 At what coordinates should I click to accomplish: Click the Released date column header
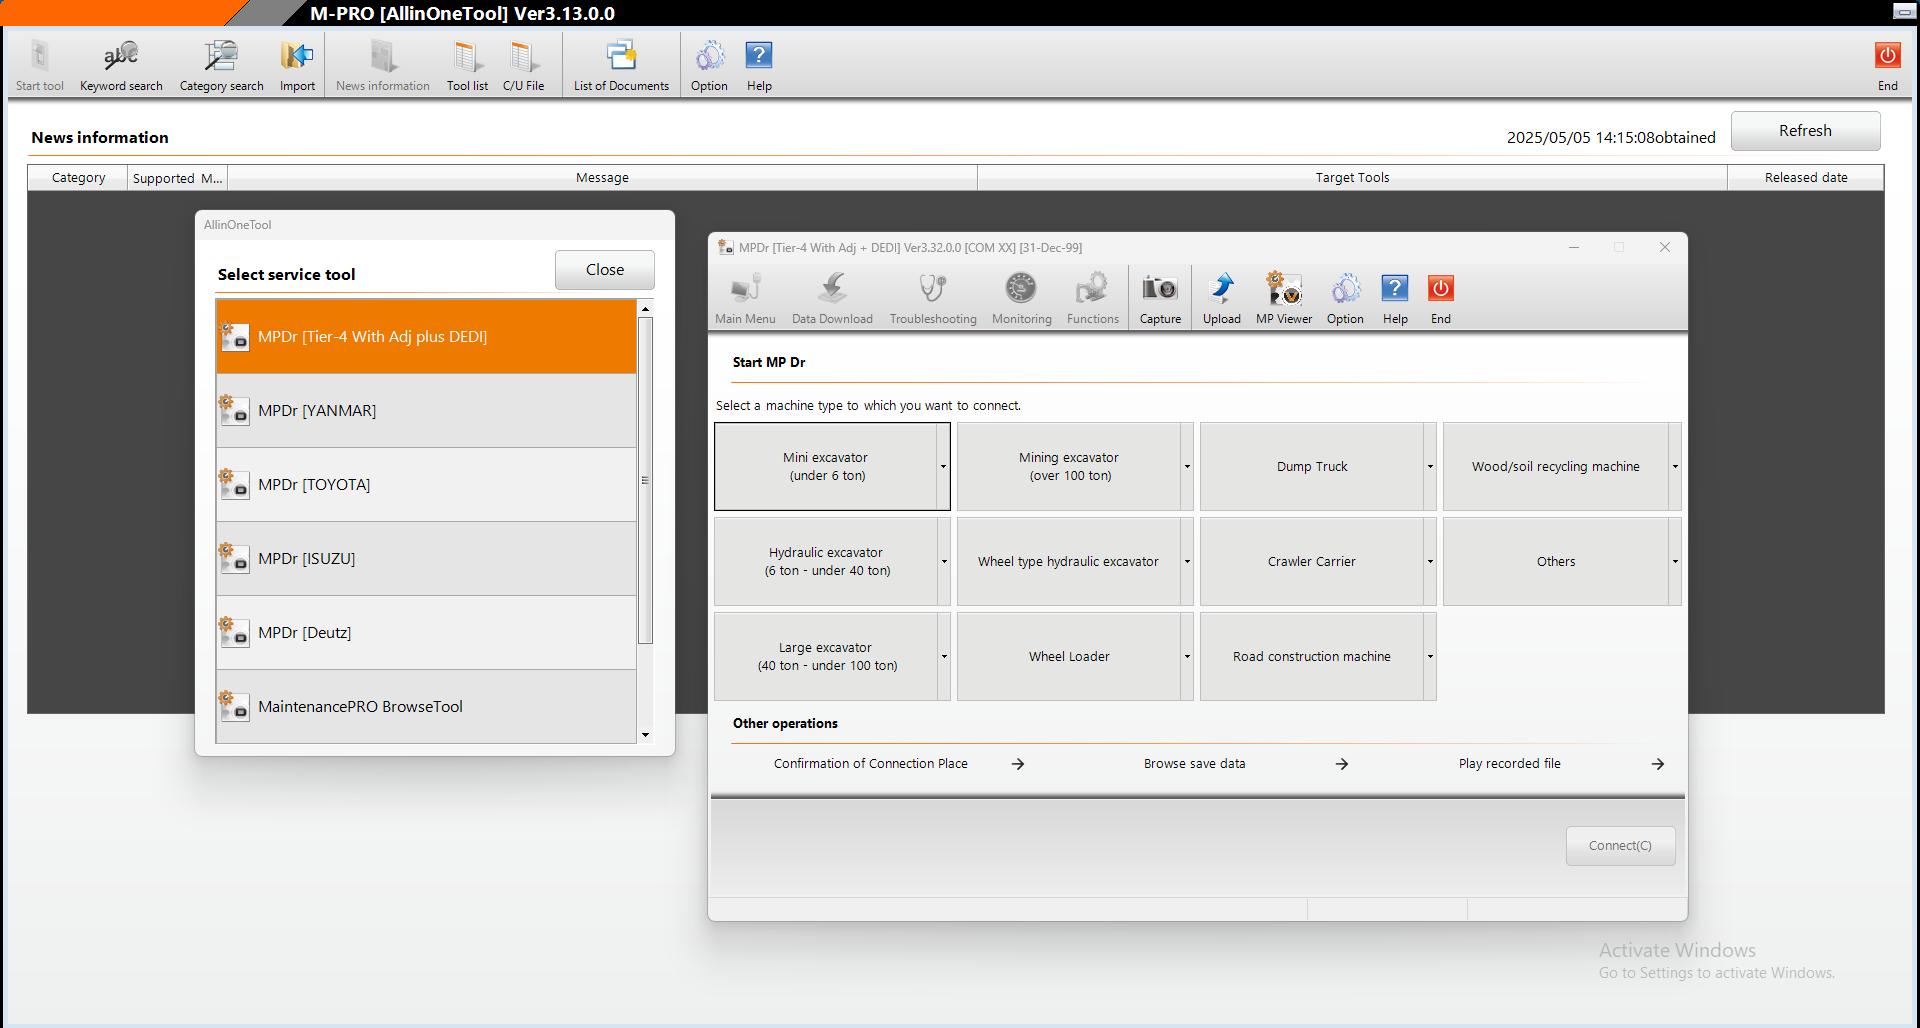tap(1805, 178)
